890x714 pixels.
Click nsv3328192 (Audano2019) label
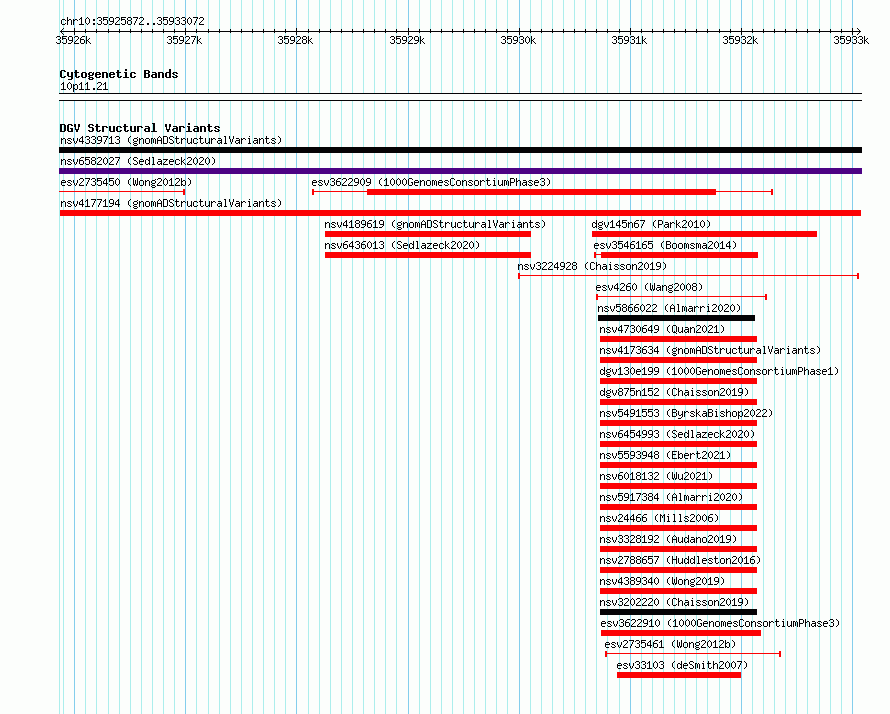tap(668, 539)
